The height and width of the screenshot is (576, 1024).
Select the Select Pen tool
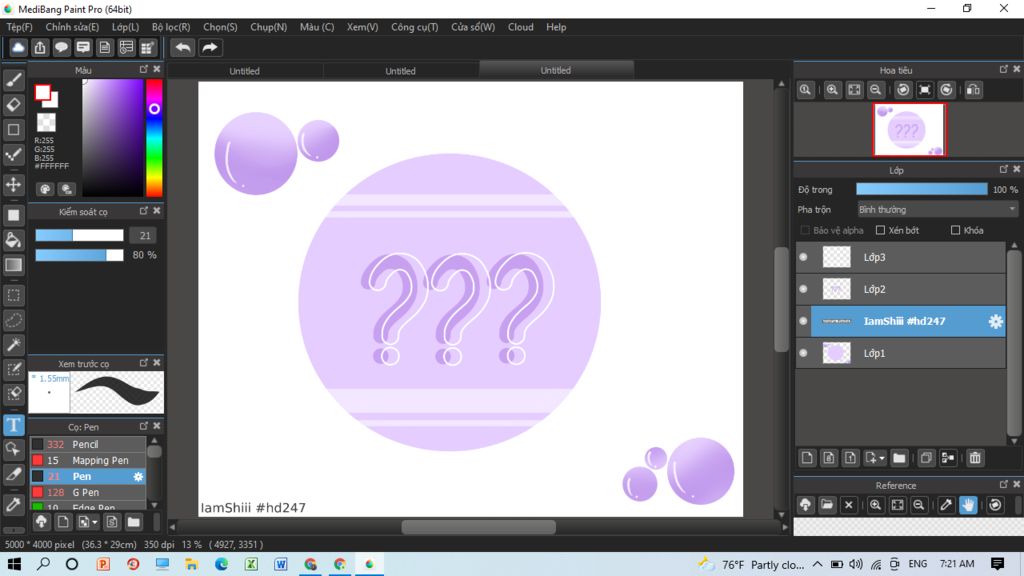13,370
